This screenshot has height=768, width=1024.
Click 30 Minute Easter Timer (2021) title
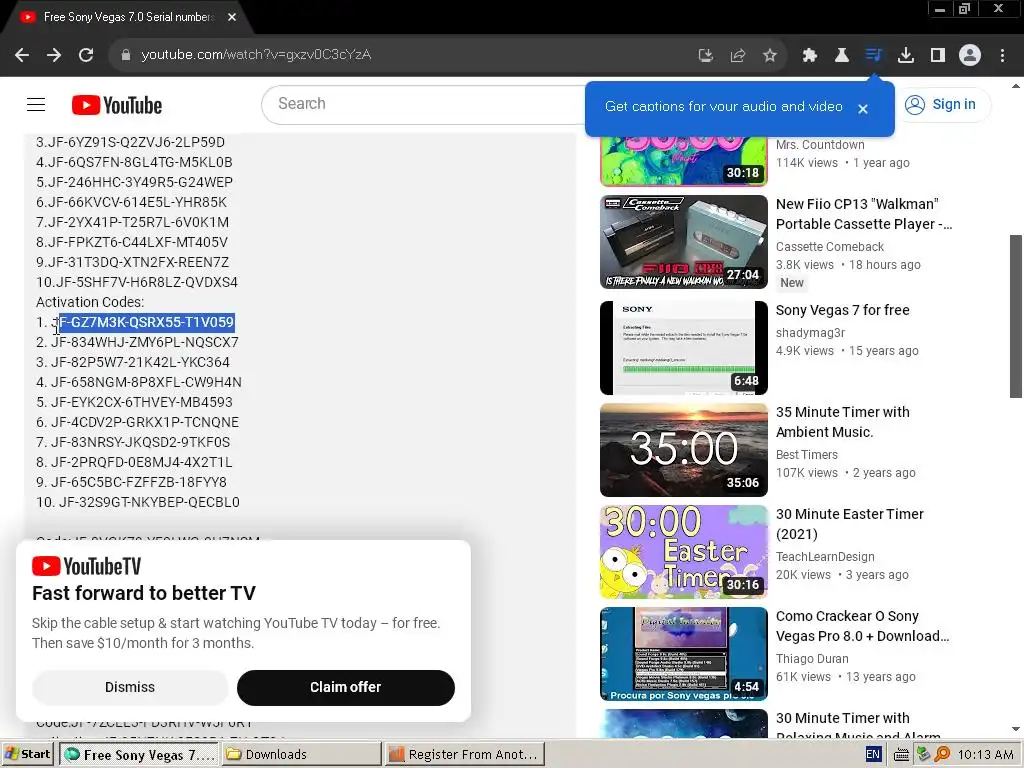tap(850, 524)
